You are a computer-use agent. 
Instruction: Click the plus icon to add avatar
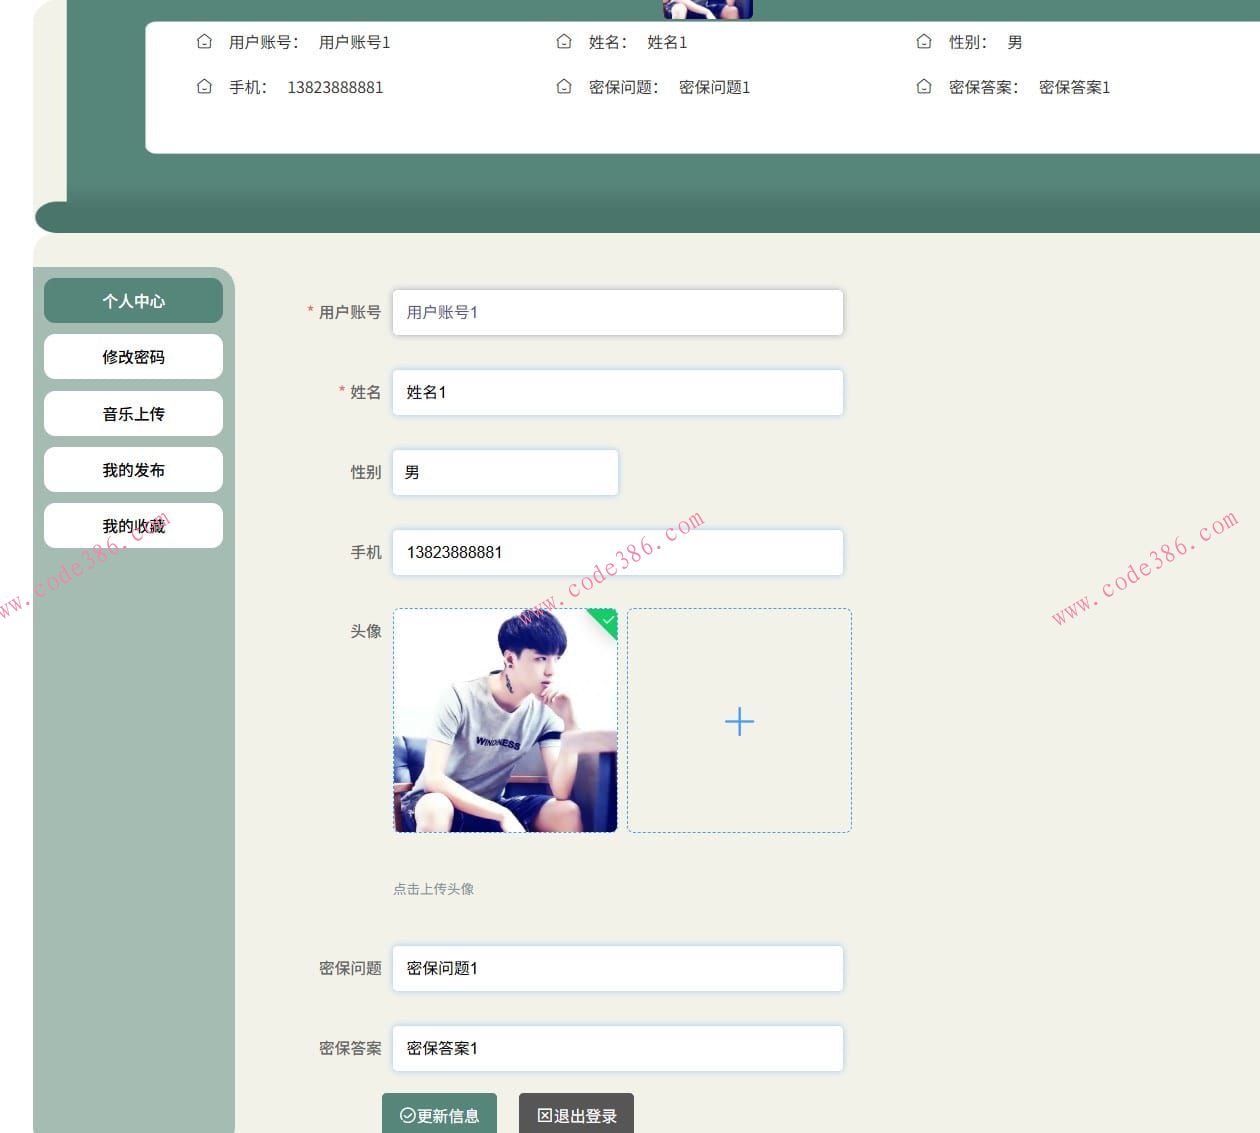[739, 721]
